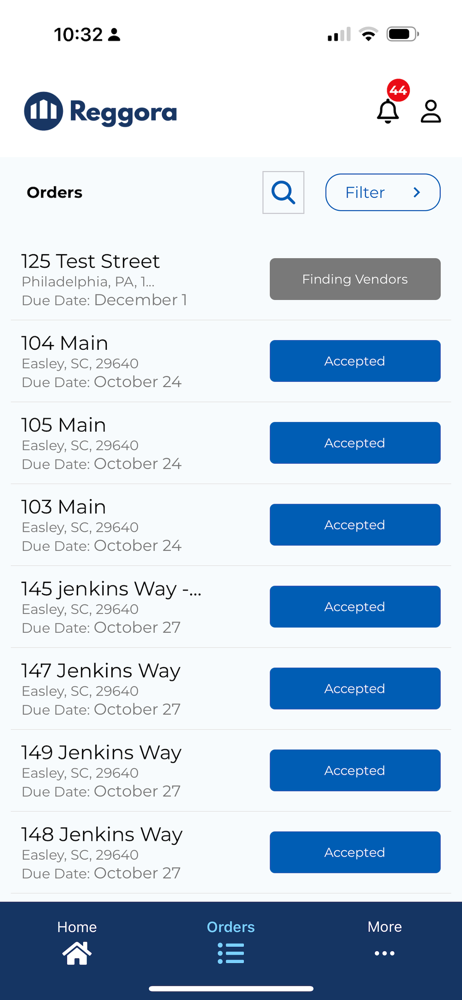The image size is (462, 1000).
Task: Open the user profile icon
Action: click(431, 111)
